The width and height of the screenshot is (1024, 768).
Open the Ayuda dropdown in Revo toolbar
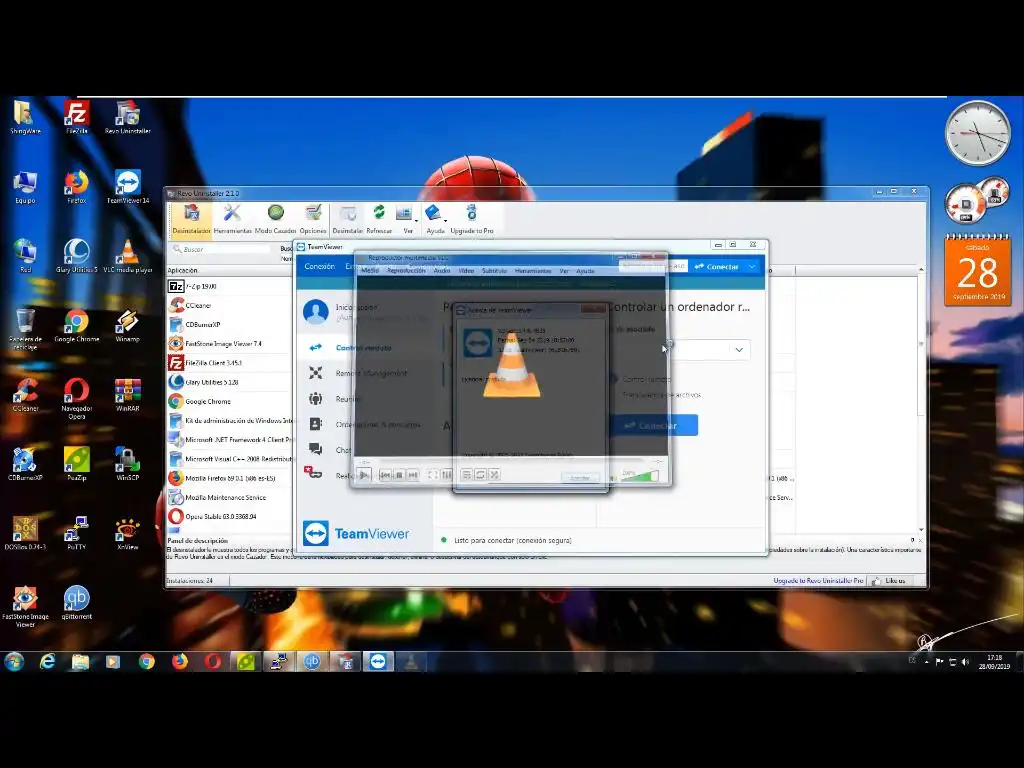(436, 219)
